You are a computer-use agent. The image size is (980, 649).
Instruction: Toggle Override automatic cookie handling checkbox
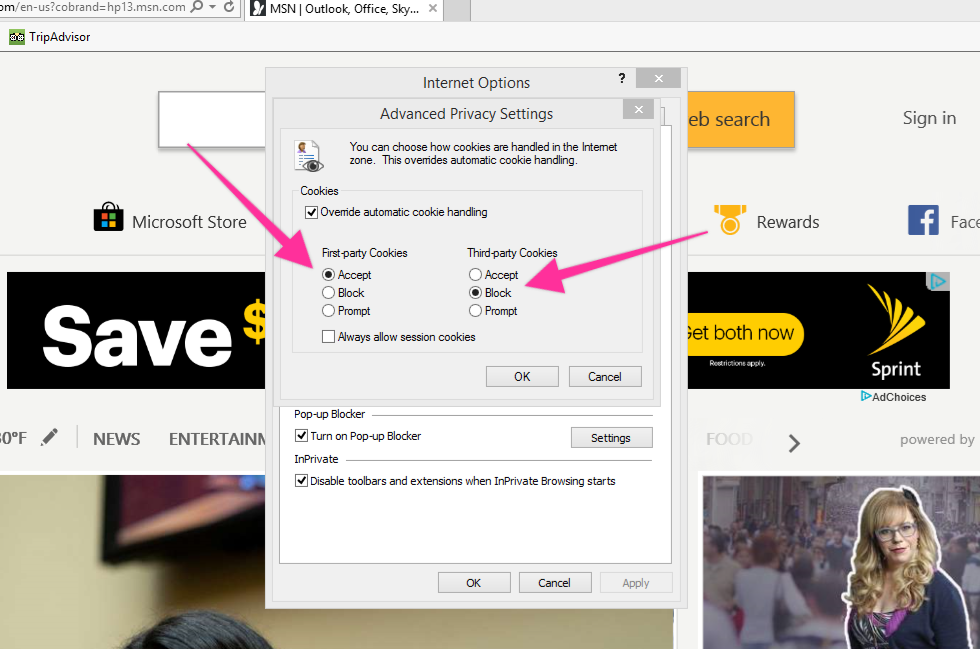click(311, 212)
